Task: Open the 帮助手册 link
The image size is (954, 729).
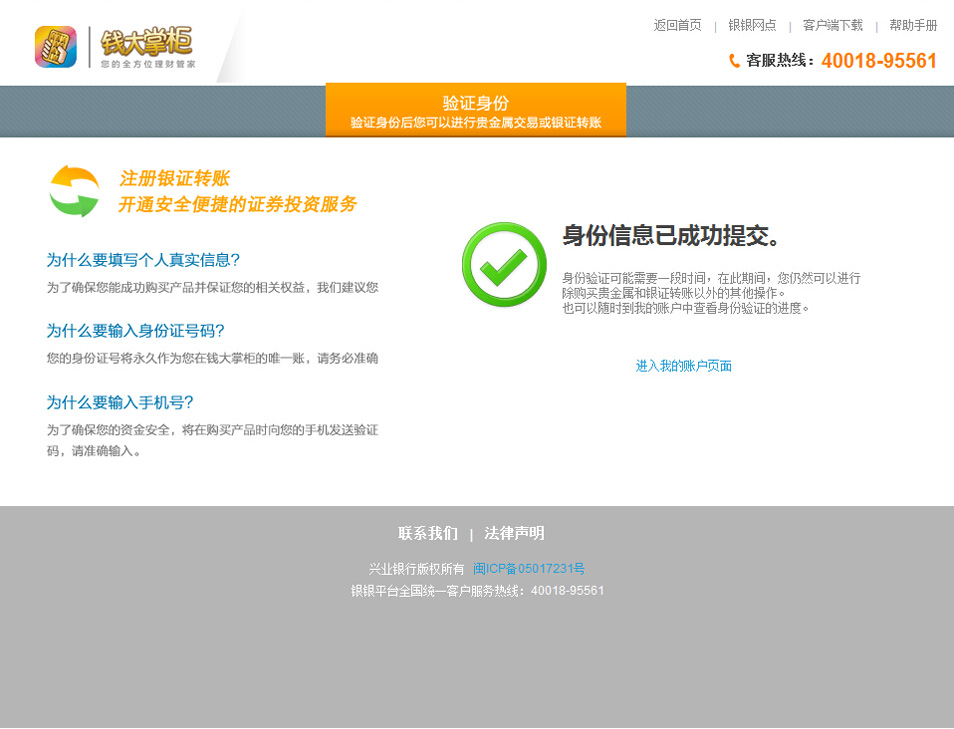Action: (913, 25)
